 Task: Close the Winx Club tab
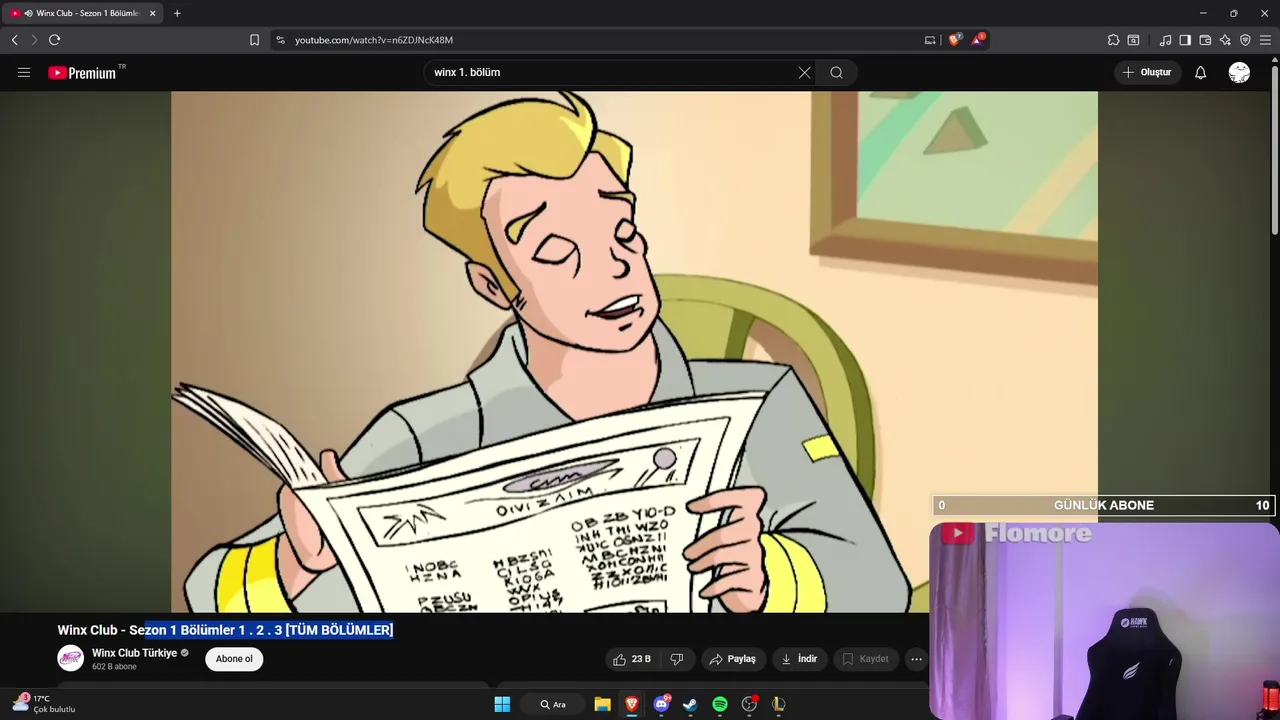pos(152,13)
